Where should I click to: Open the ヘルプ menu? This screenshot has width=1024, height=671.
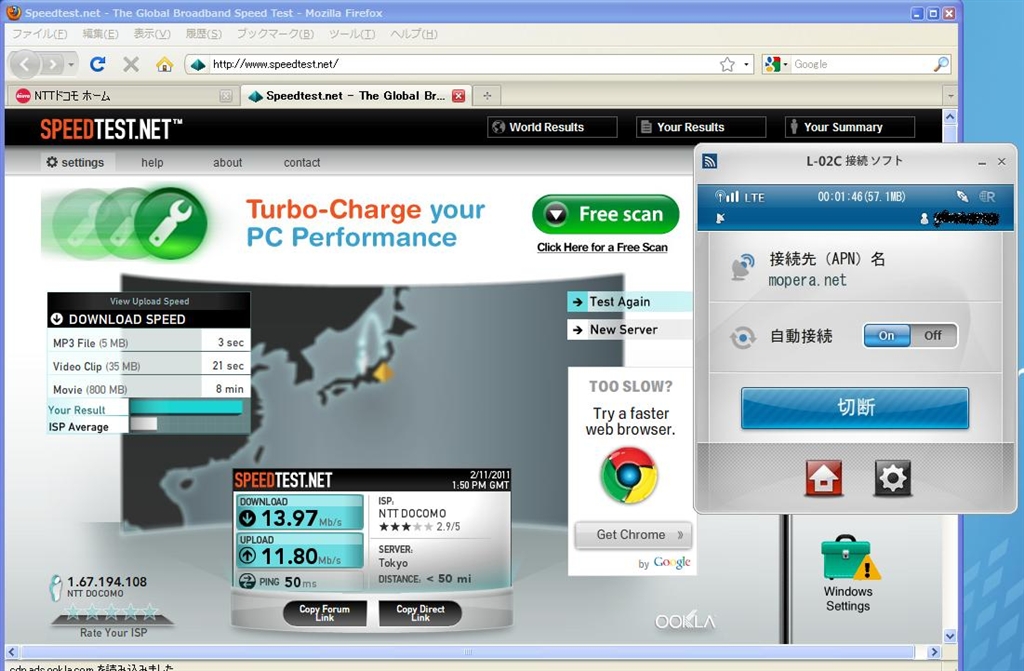413,33
